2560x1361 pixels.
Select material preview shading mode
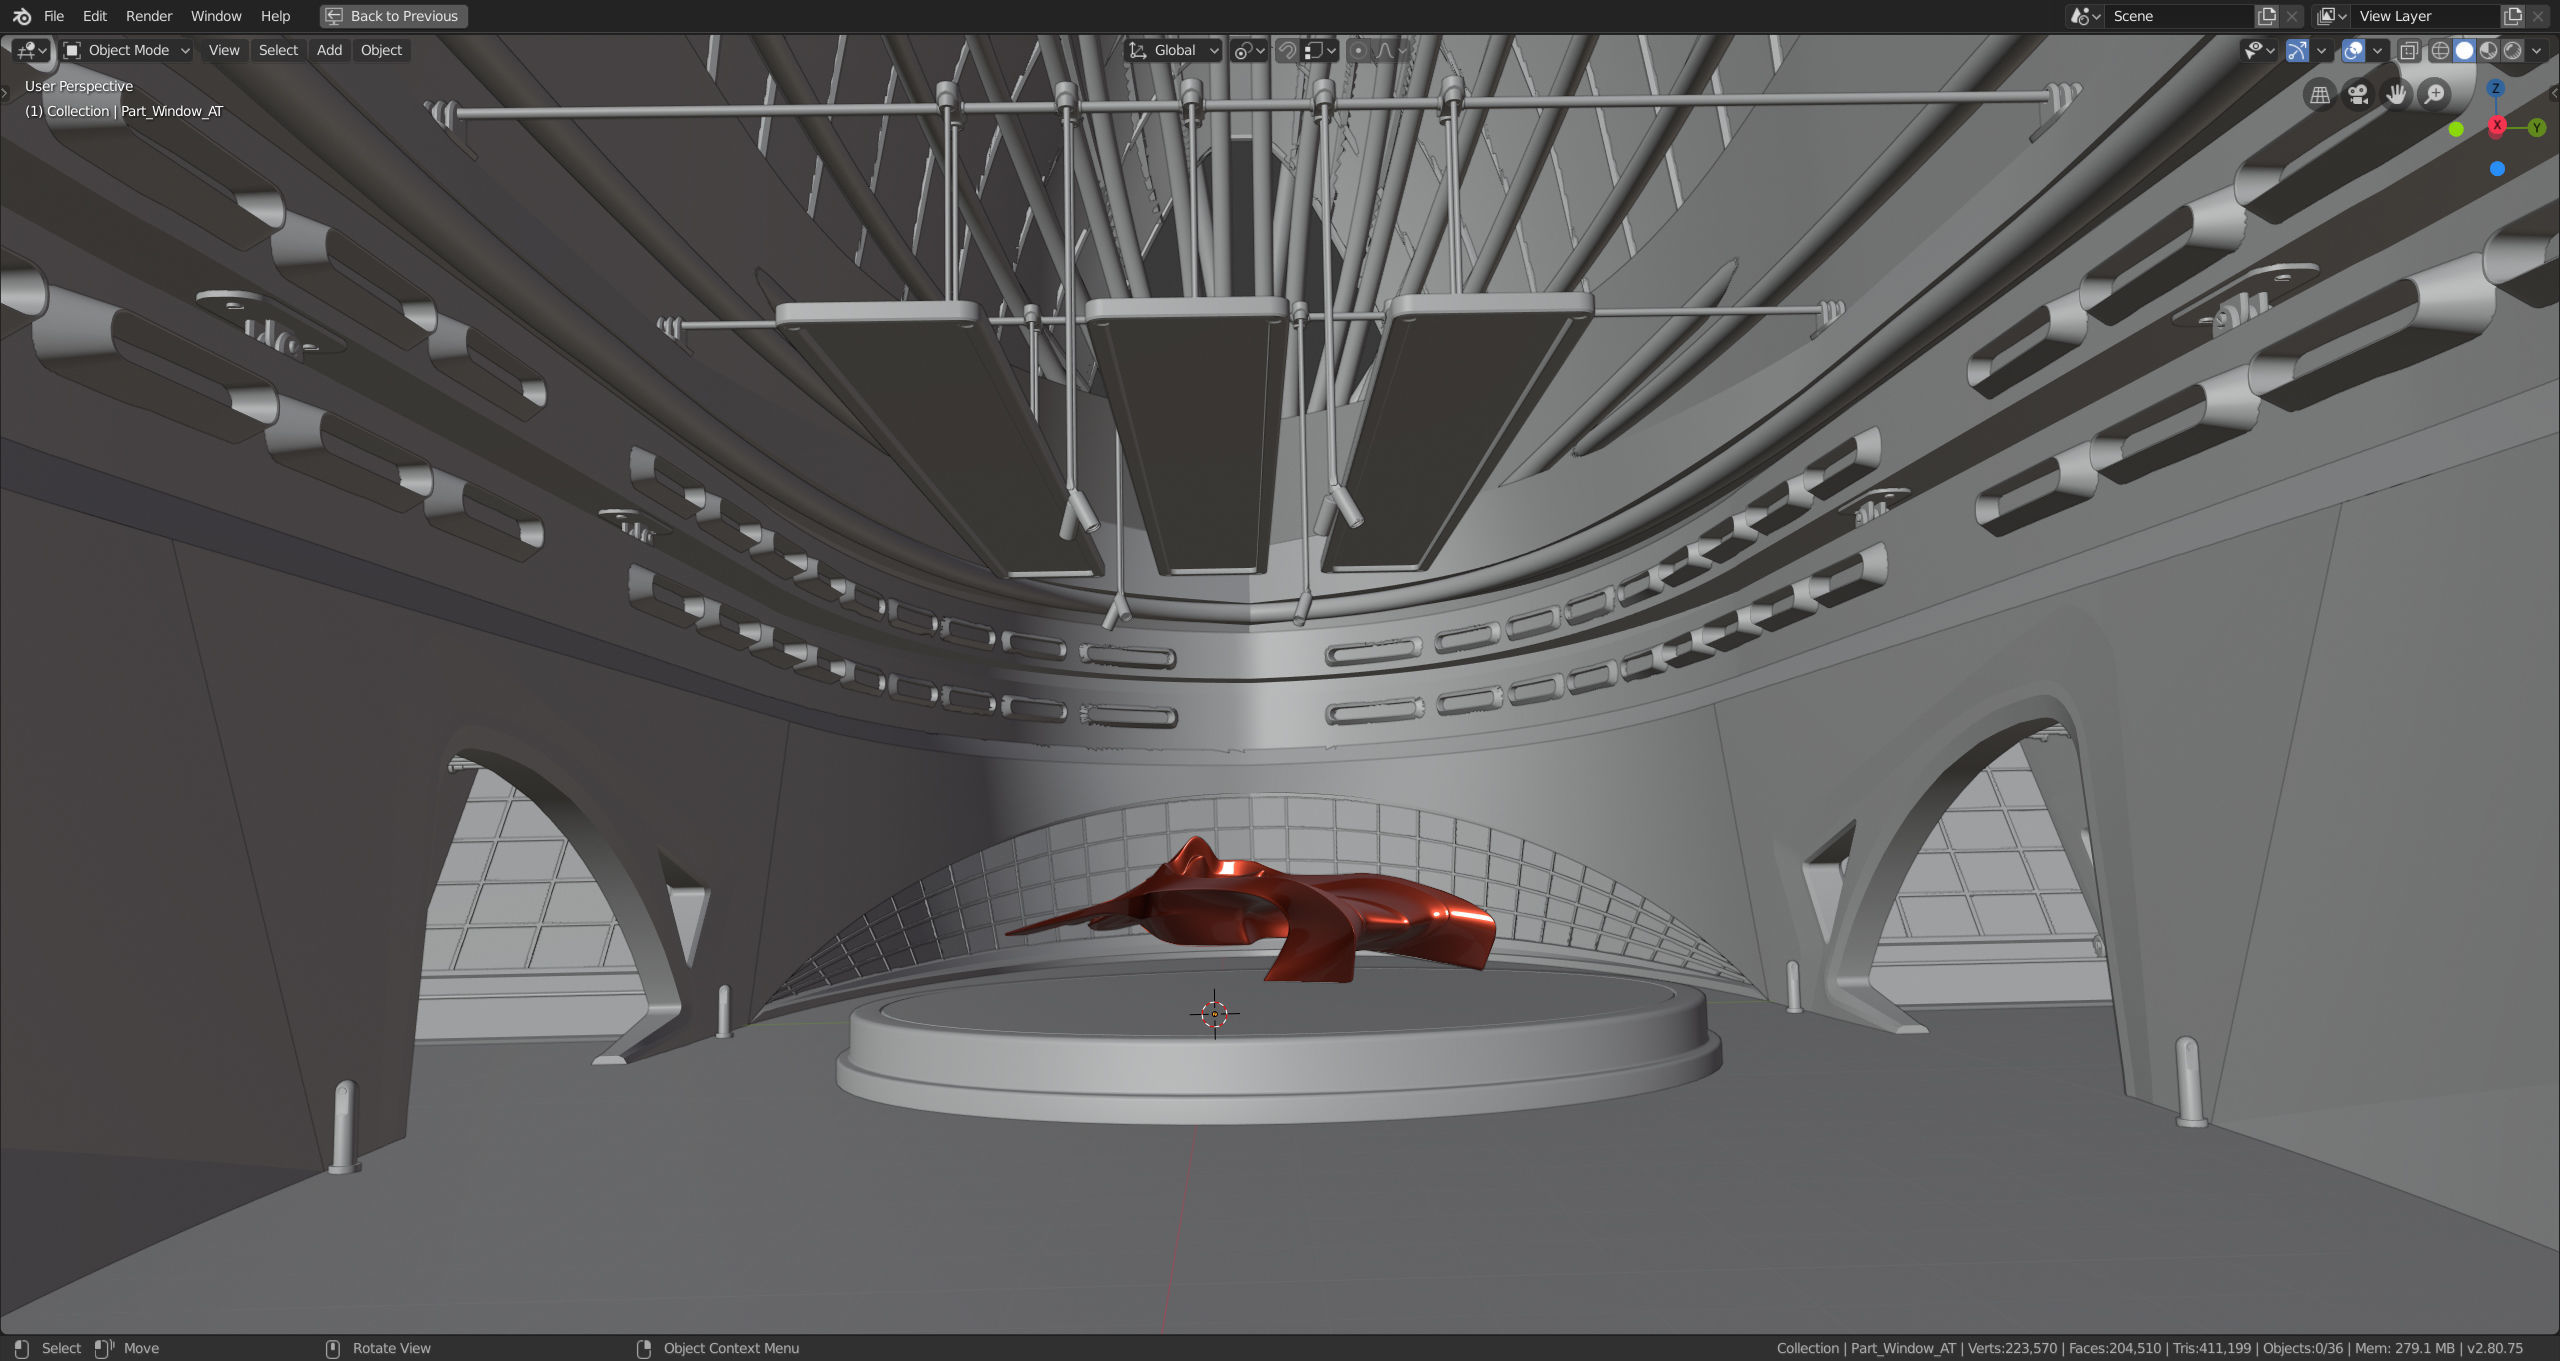click(x=2489, y=50)
